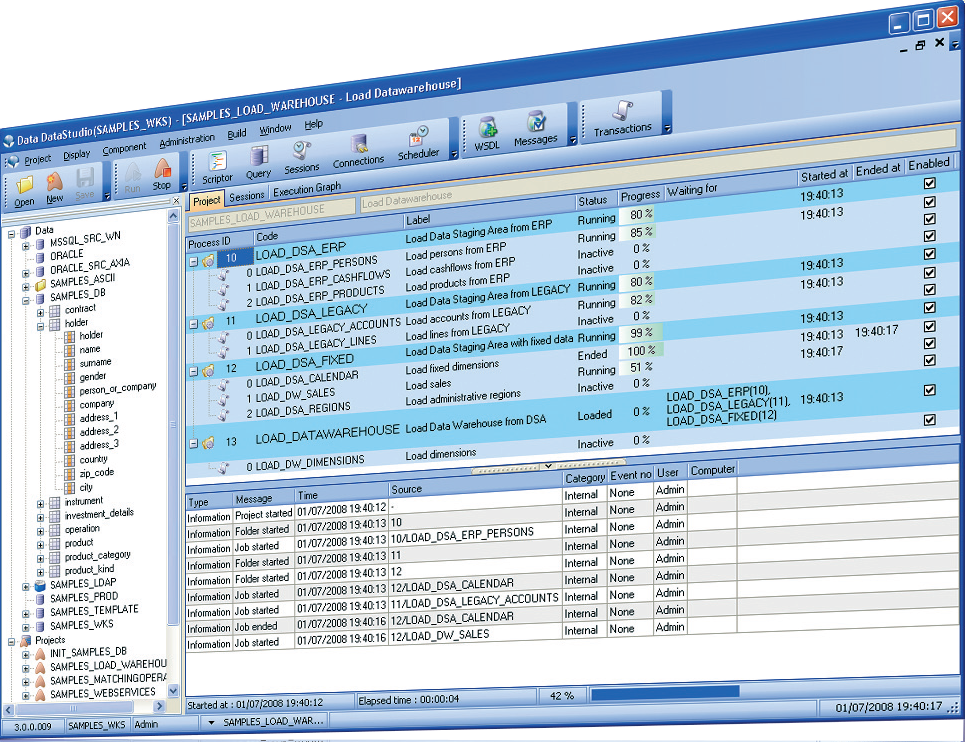Open the Messages toolbar icon
This screenshot has height=742, width=965.
(x=536, y=127)
